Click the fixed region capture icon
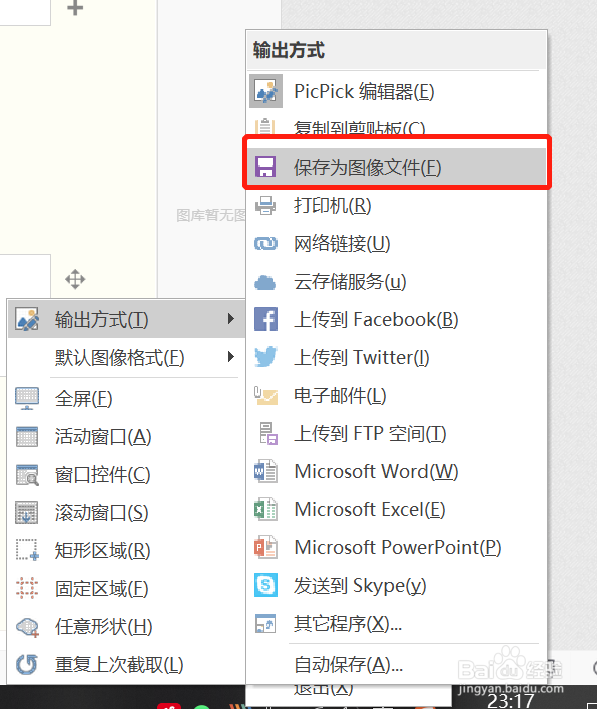The image size is (597, 709). [x=27, y=588]
